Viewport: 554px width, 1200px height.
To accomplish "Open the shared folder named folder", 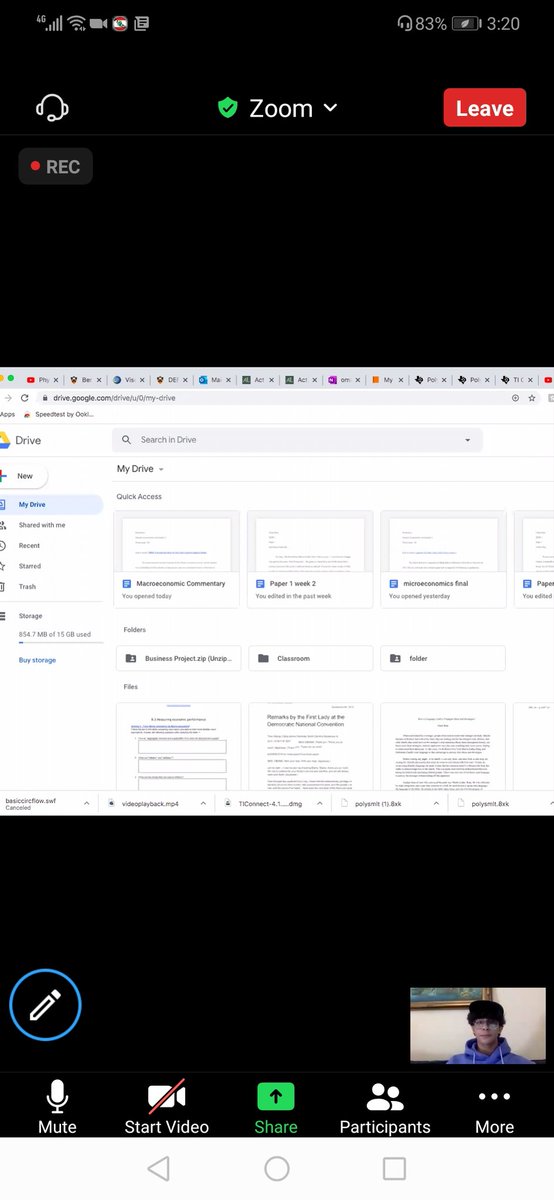I will pyautogui.click(x=443, y=658).
